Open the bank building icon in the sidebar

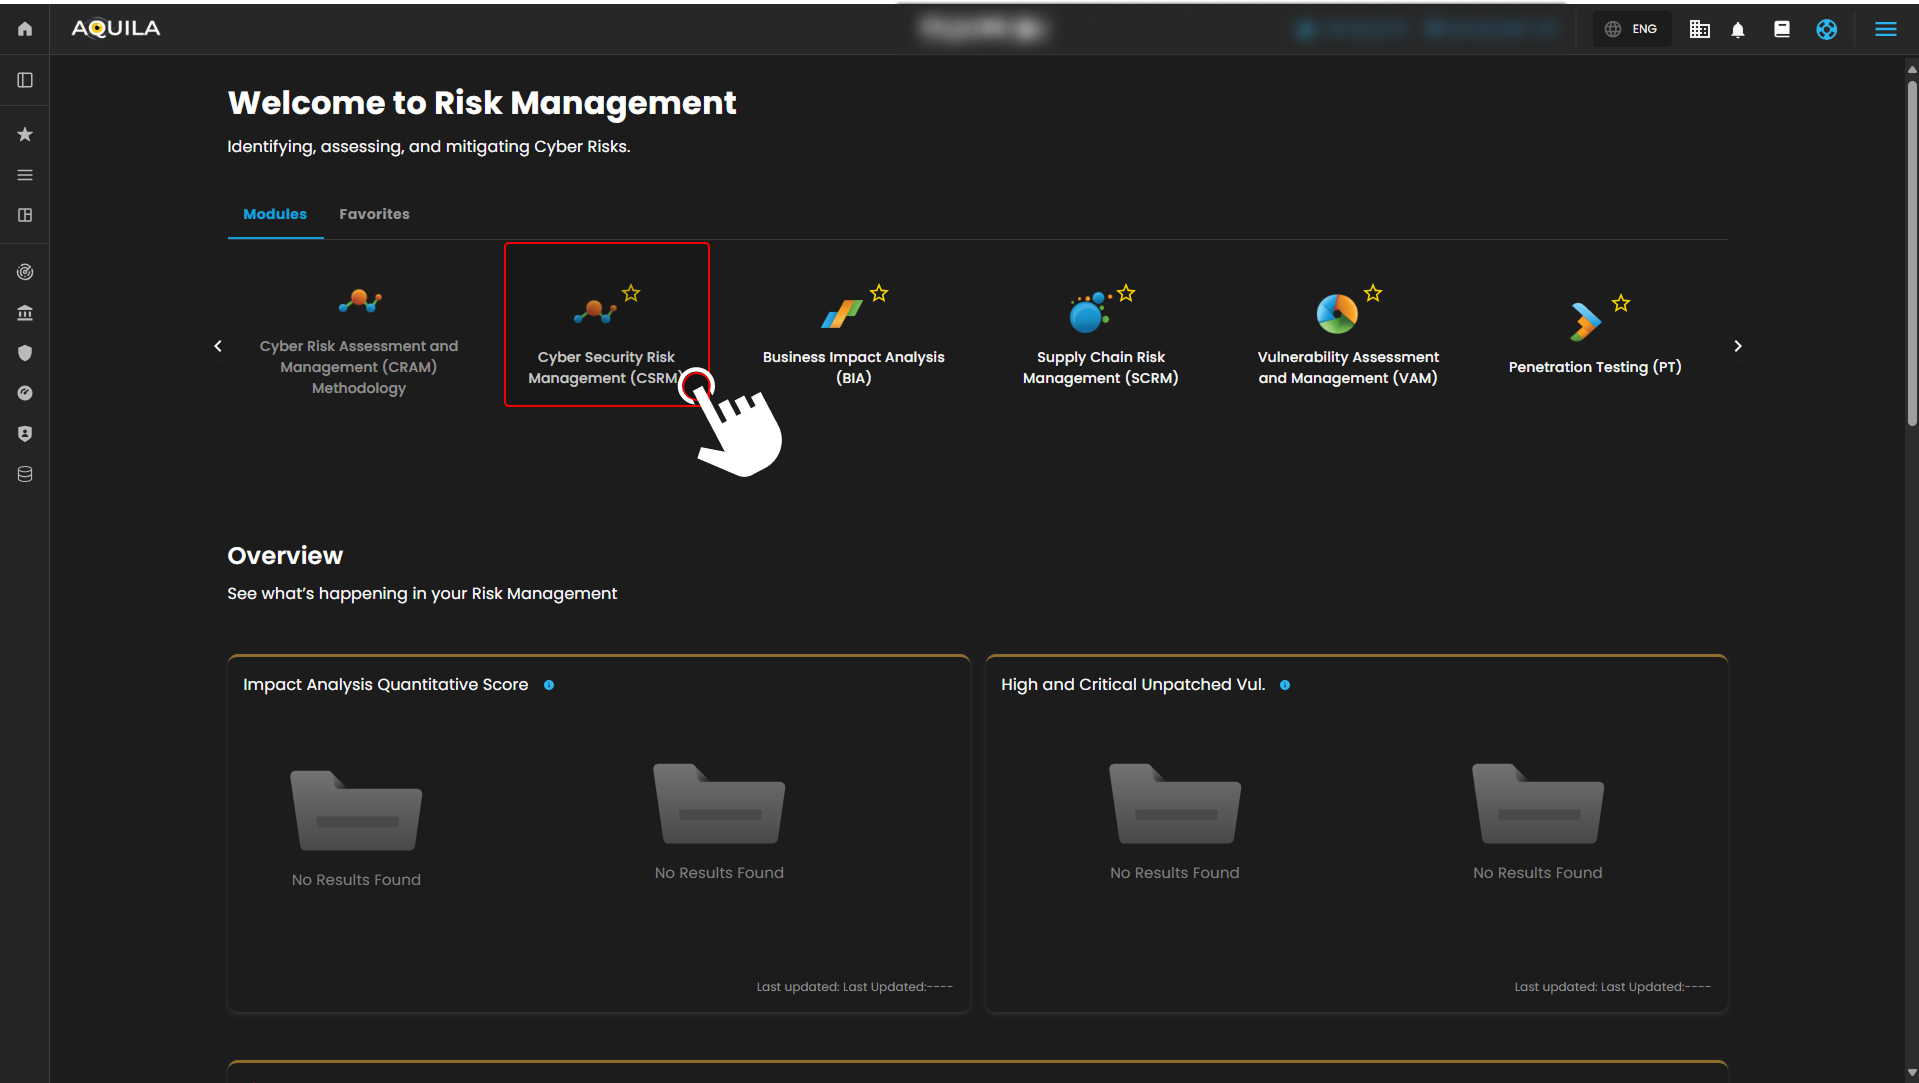pyautogui.click(x=25, y=313)
